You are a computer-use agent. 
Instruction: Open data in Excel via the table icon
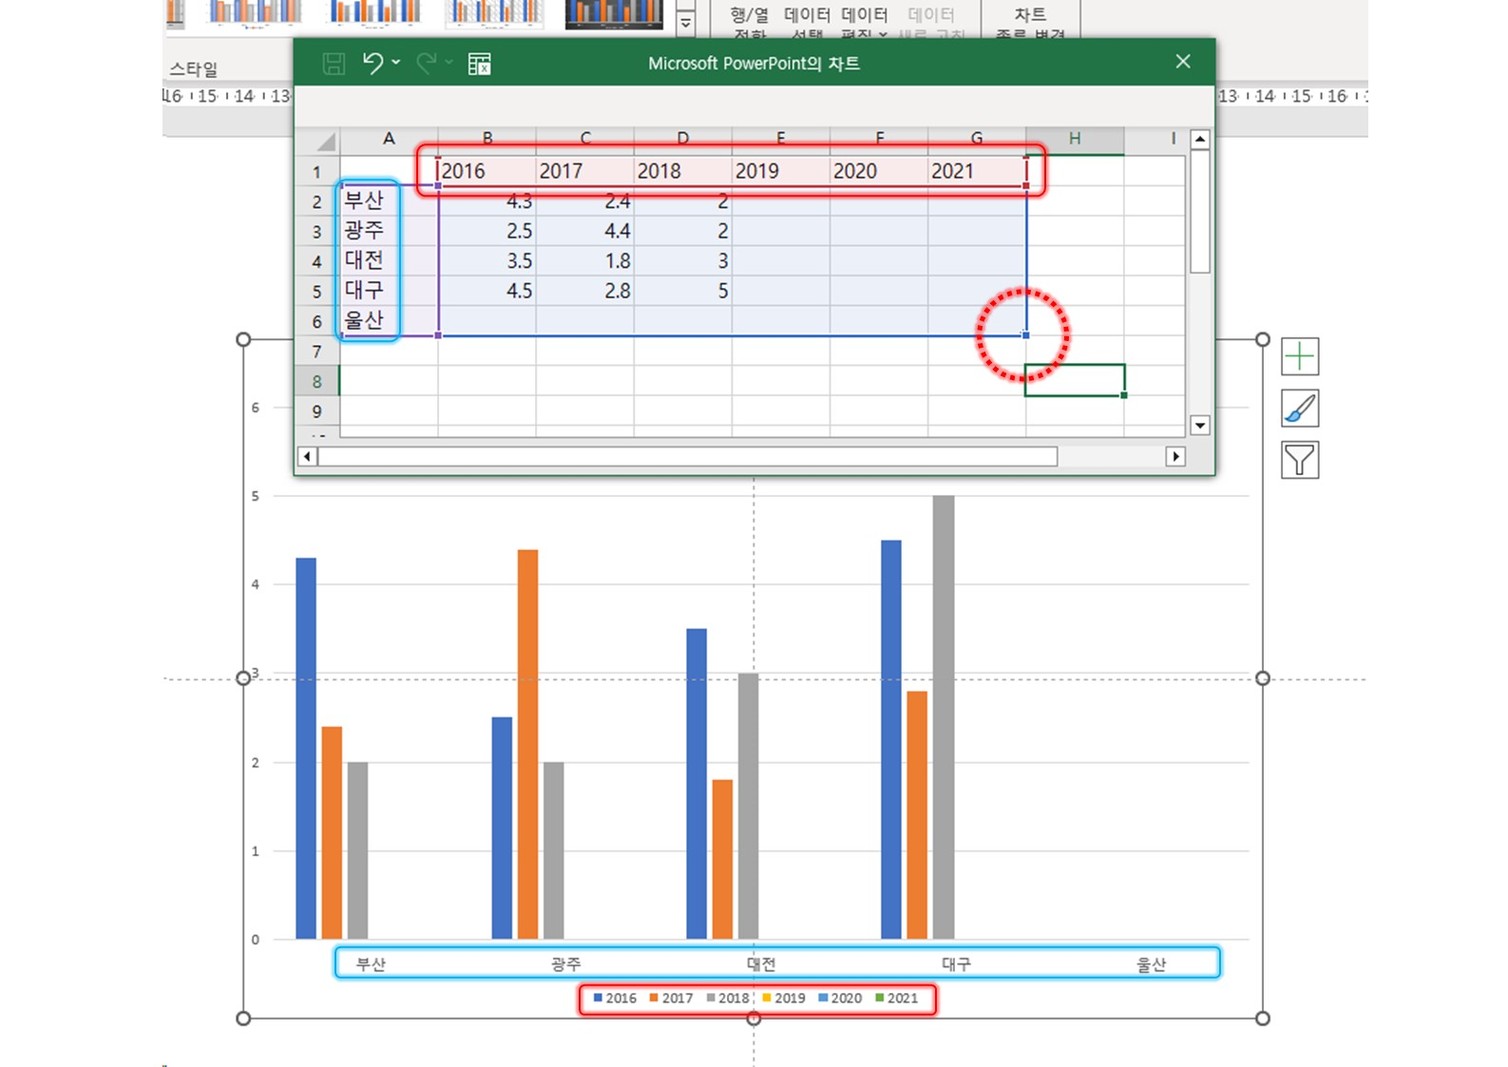[479, 64]
